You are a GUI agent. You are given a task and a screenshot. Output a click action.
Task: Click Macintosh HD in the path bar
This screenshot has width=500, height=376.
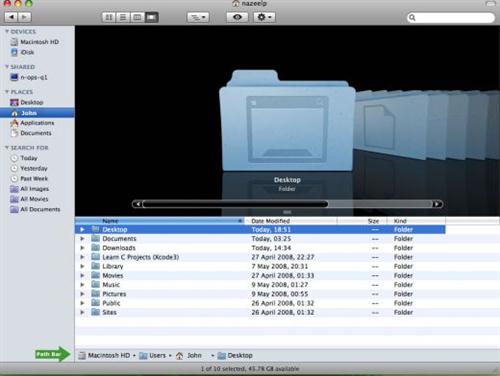click(x=104, y=356)
